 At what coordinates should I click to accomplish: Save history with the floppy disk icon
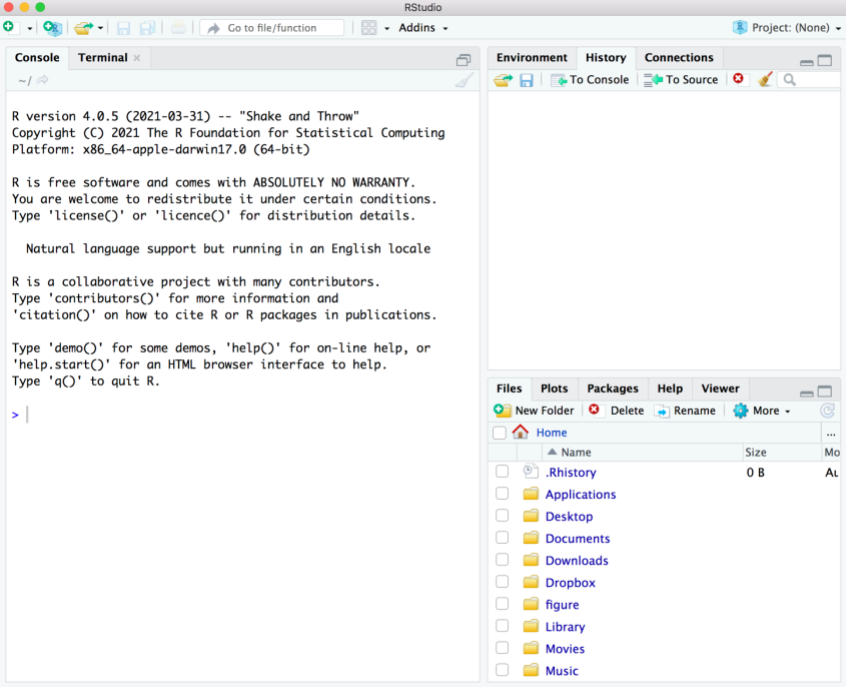click(x=526, y=80)
